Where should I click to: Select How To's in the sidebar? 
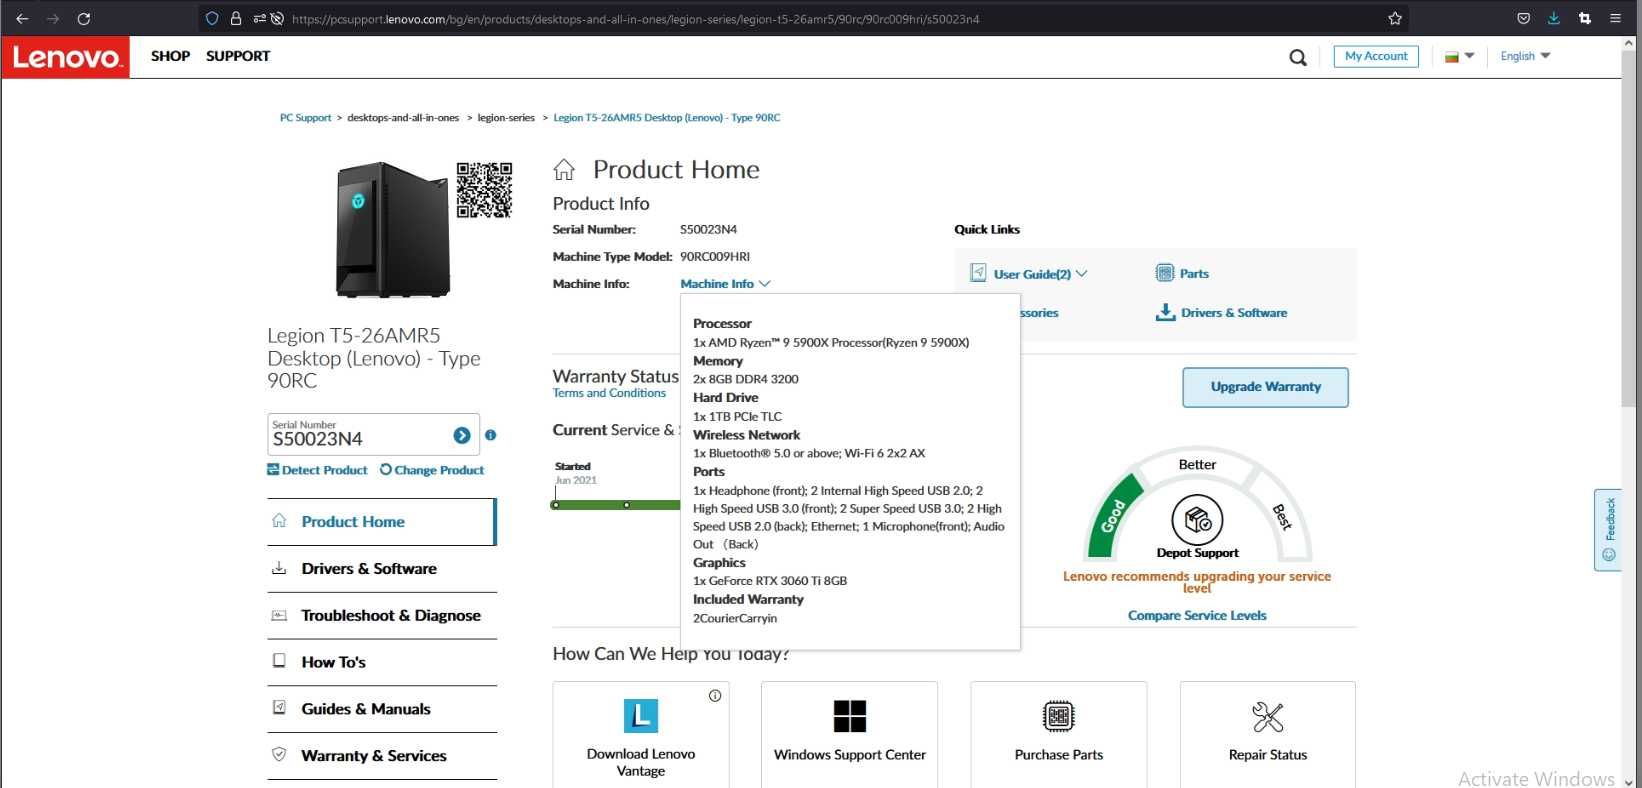coord(381,662)
